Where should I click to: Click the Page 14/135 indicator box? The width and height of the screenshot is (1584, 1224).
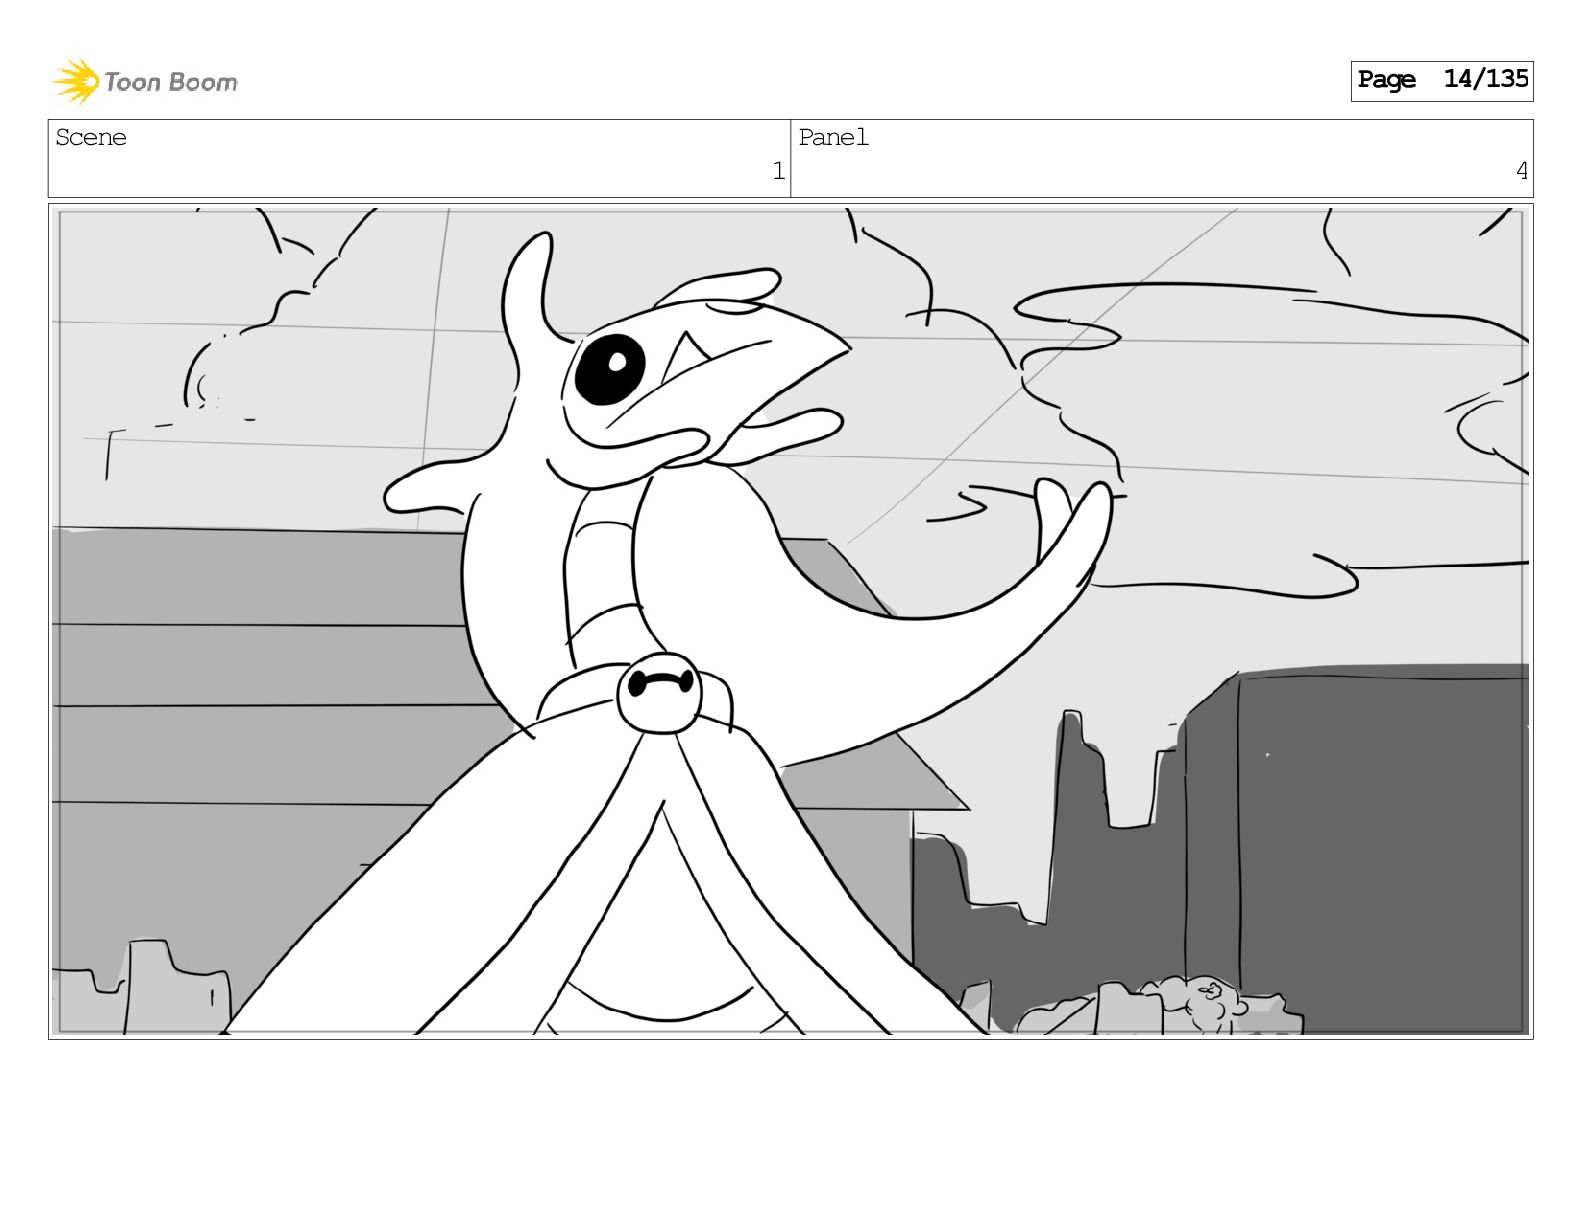(x=1441, y=80)
